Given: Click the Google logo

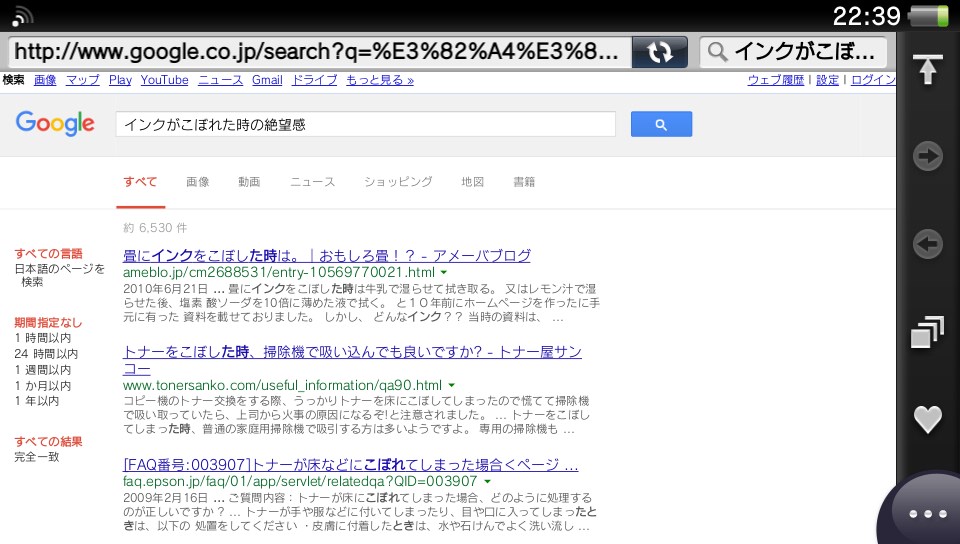Looking at the screenshot, I should (55, 124).
